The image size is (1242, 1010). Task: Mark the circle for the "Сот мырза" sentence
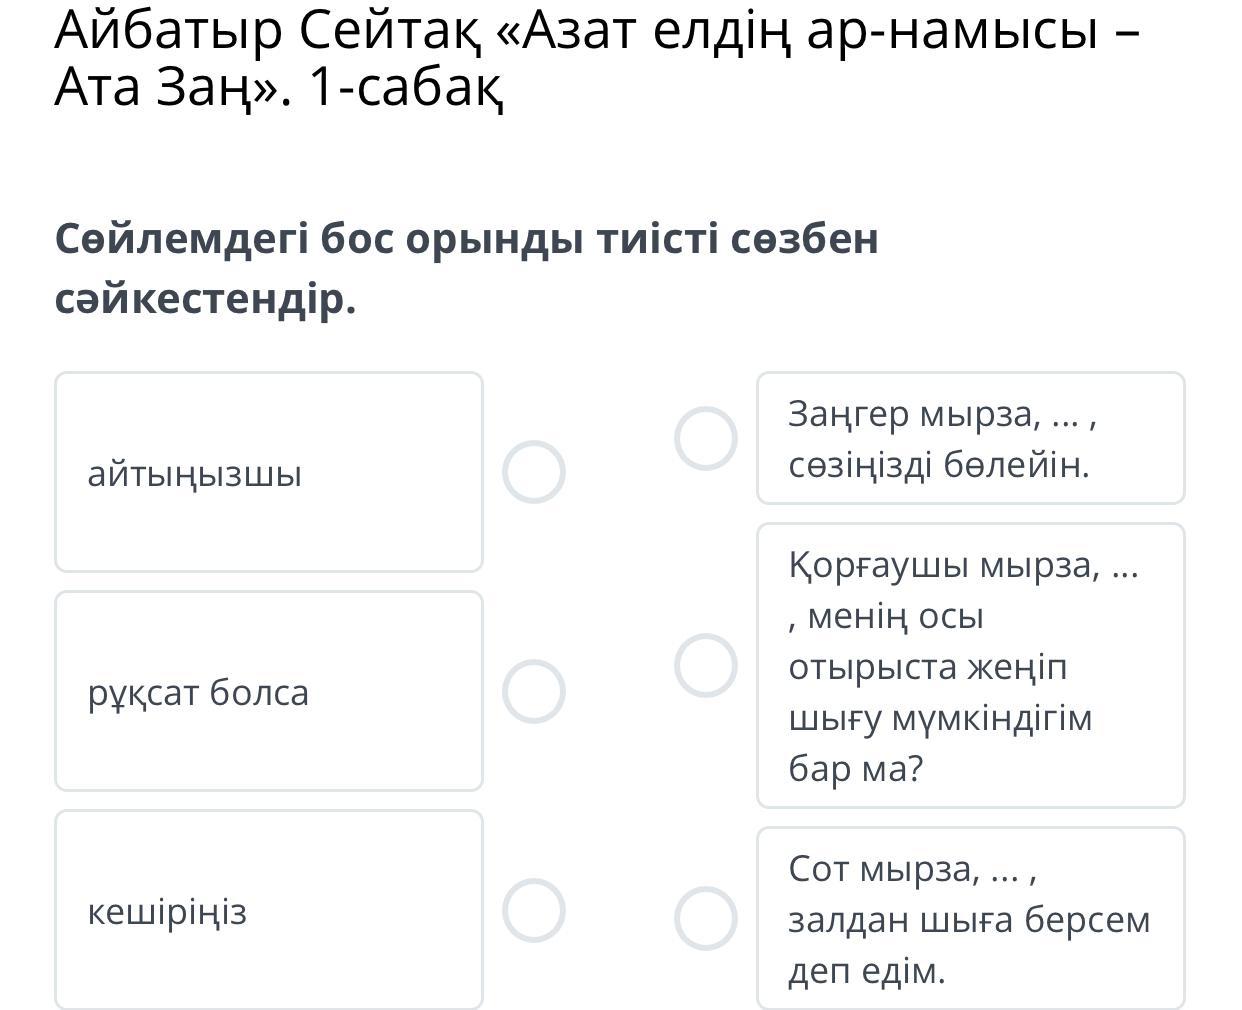coord(705,918)
